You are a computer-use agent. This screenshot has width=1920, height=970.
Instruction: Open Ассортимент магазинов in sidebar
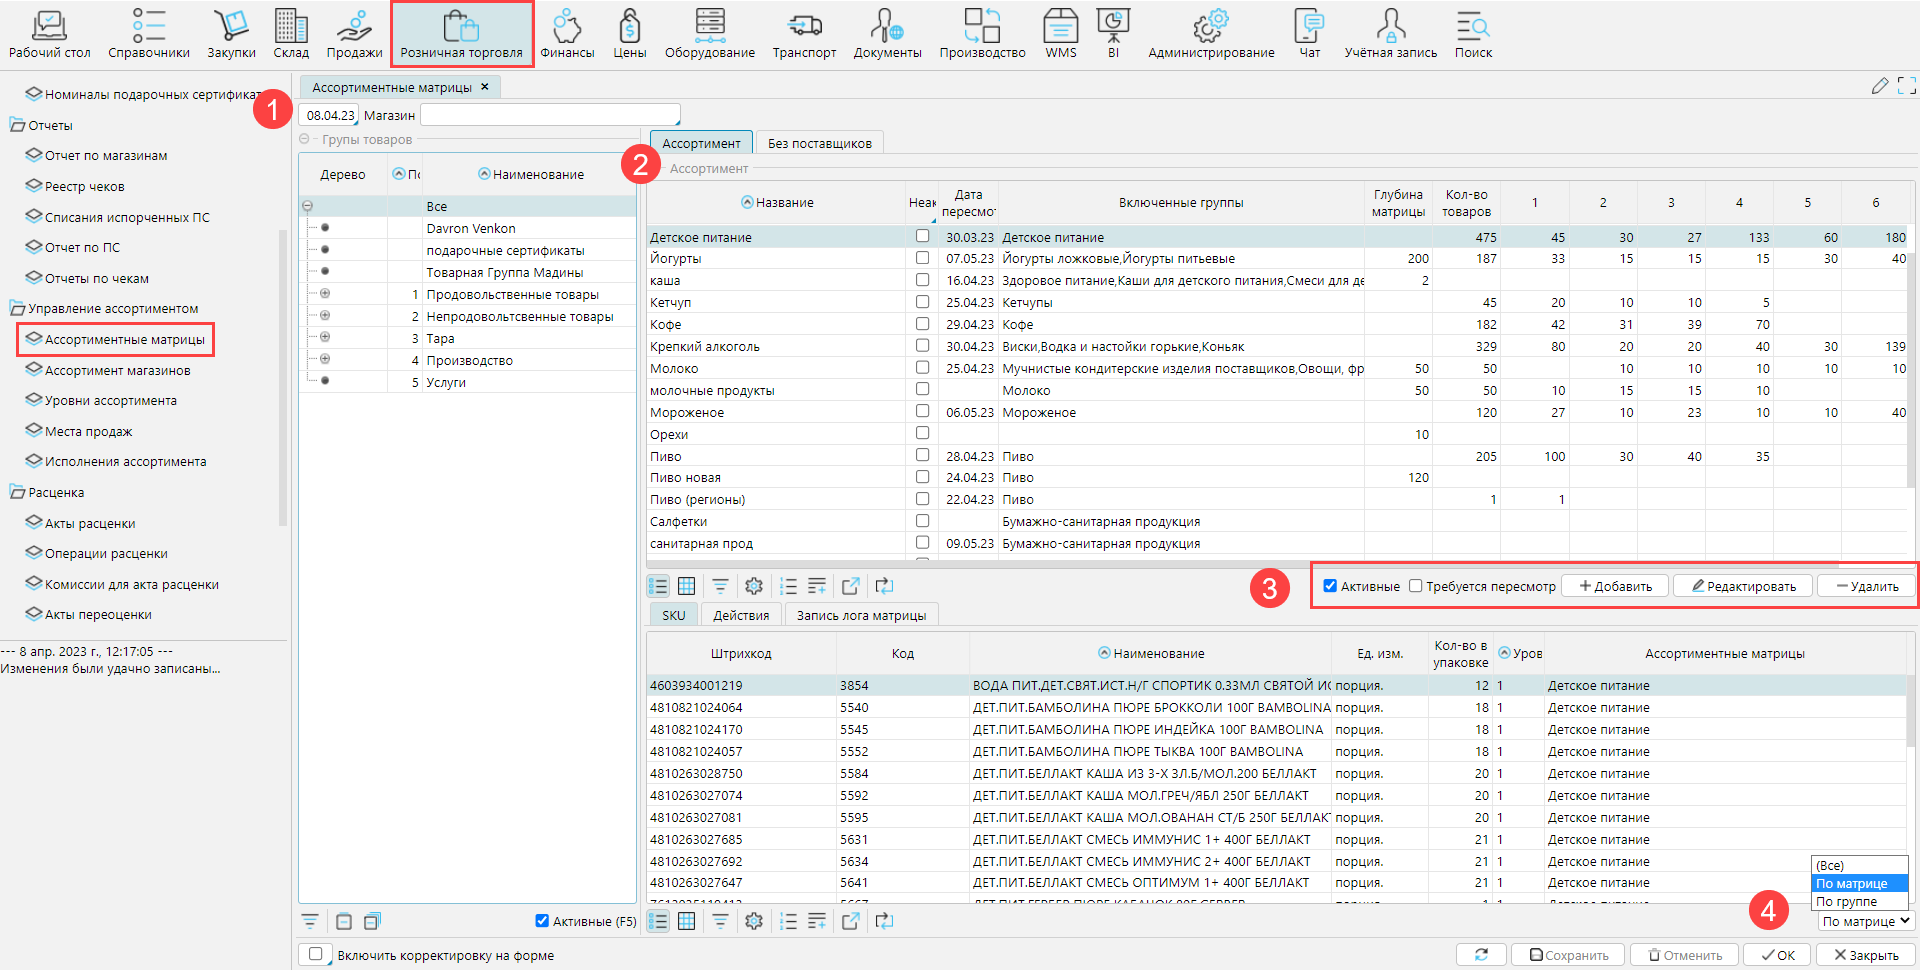click(x=117, y=370)
